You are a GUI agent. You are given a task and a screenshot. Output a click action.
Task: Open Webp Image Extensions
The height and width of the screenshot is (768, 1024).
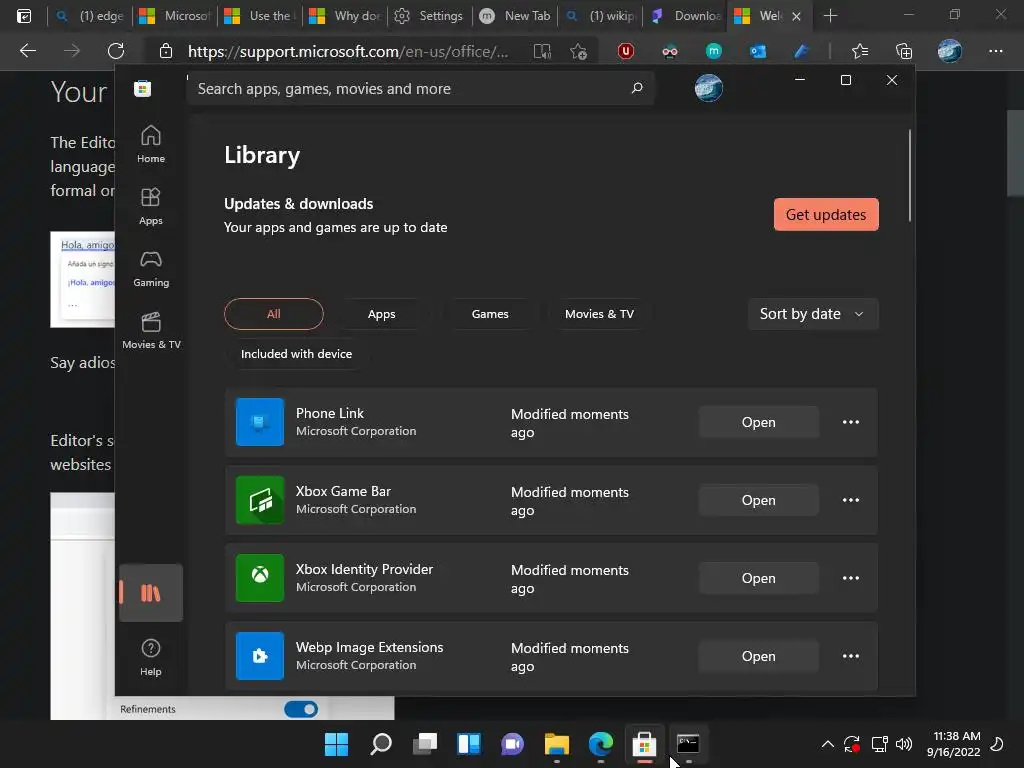pyautogui.click(x=758, y=656)
